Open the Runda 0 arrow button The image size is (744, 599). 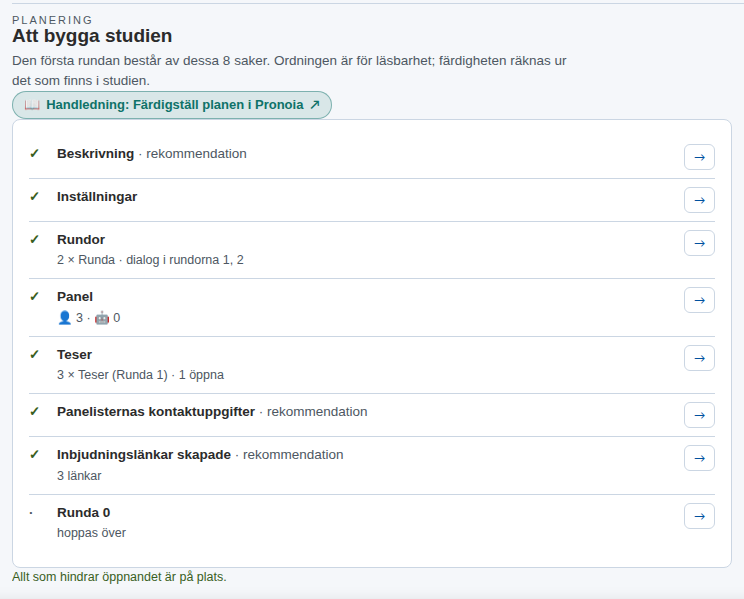point(699,516)
